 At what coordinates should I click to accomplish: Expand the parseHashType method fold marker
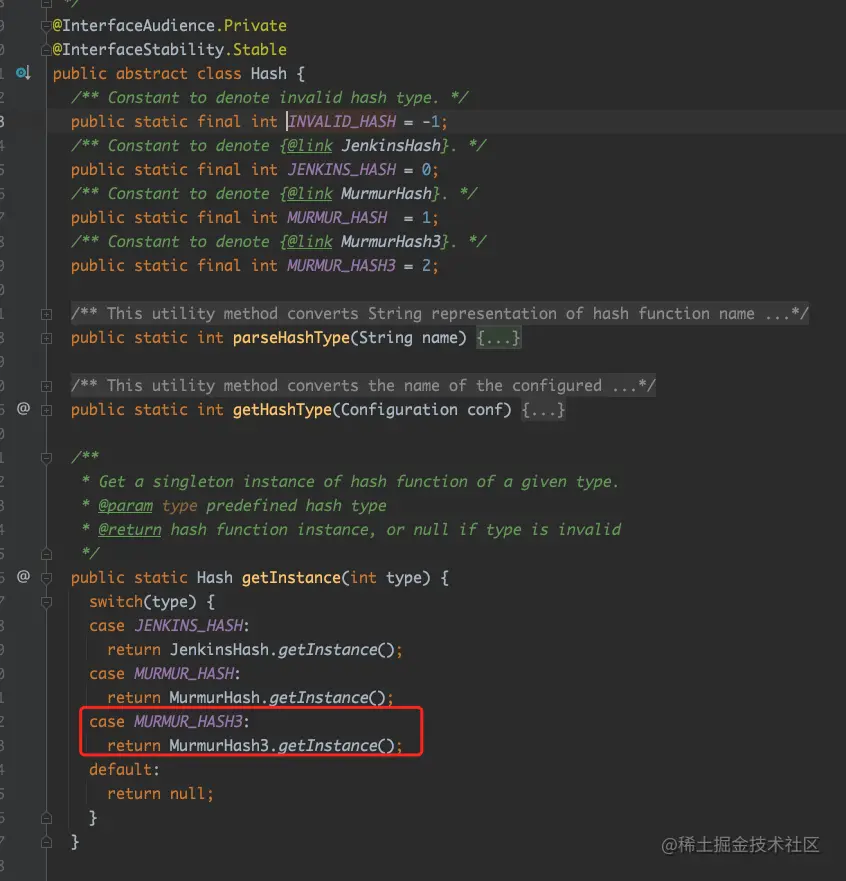[47, 338]
